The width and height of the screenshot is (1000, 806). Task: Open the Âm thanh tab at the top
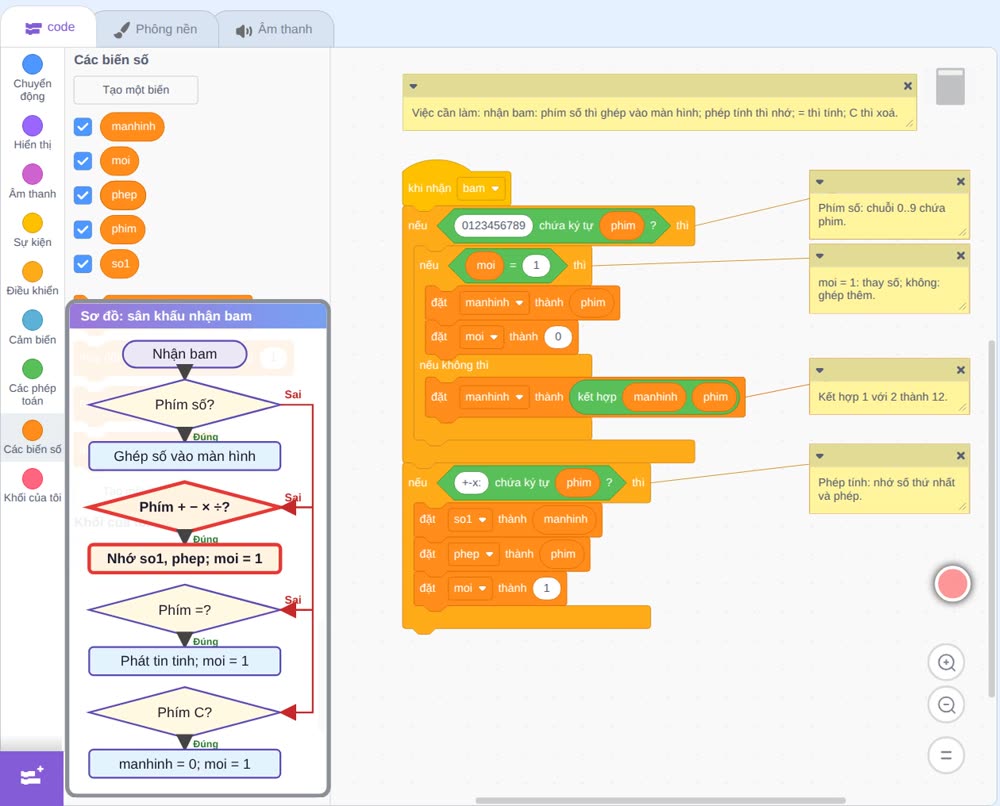pyautogui.click(x=275, y=29)
